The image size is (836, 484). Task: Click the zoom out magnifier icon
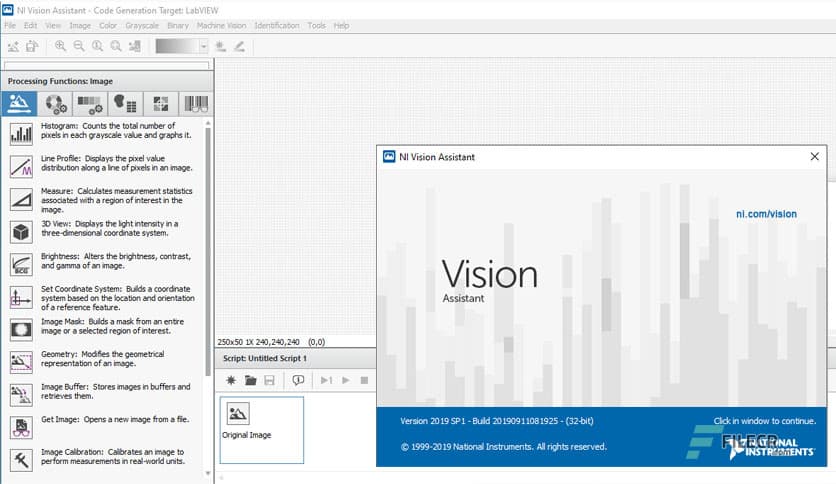[x=79, y=46]
